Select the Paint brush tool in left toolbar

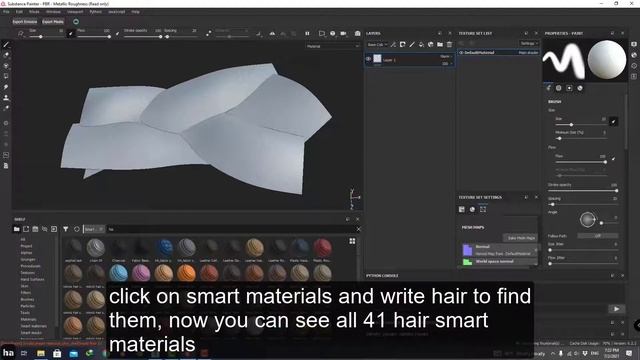6,44
